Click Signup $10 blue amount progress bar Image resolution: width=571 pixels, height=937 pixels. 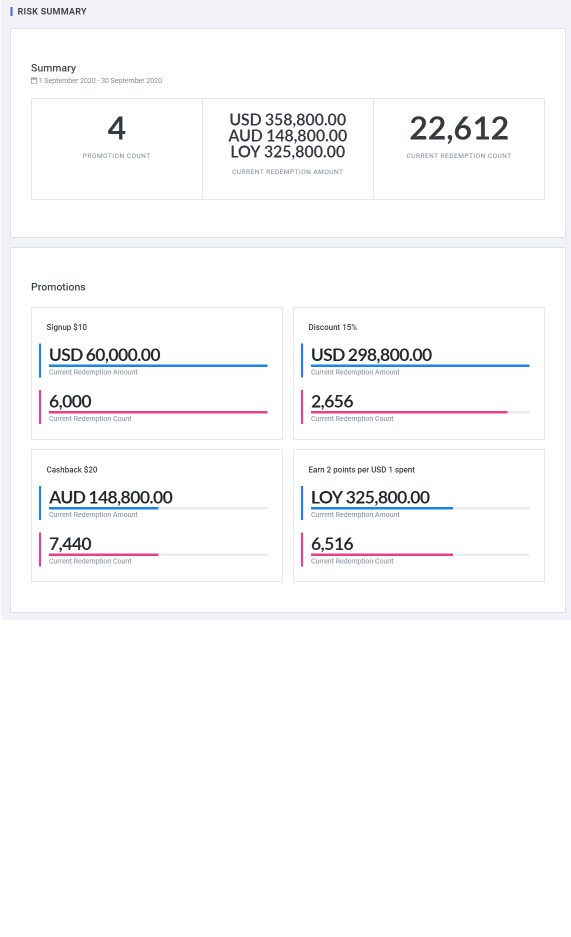tap(158, 366)
